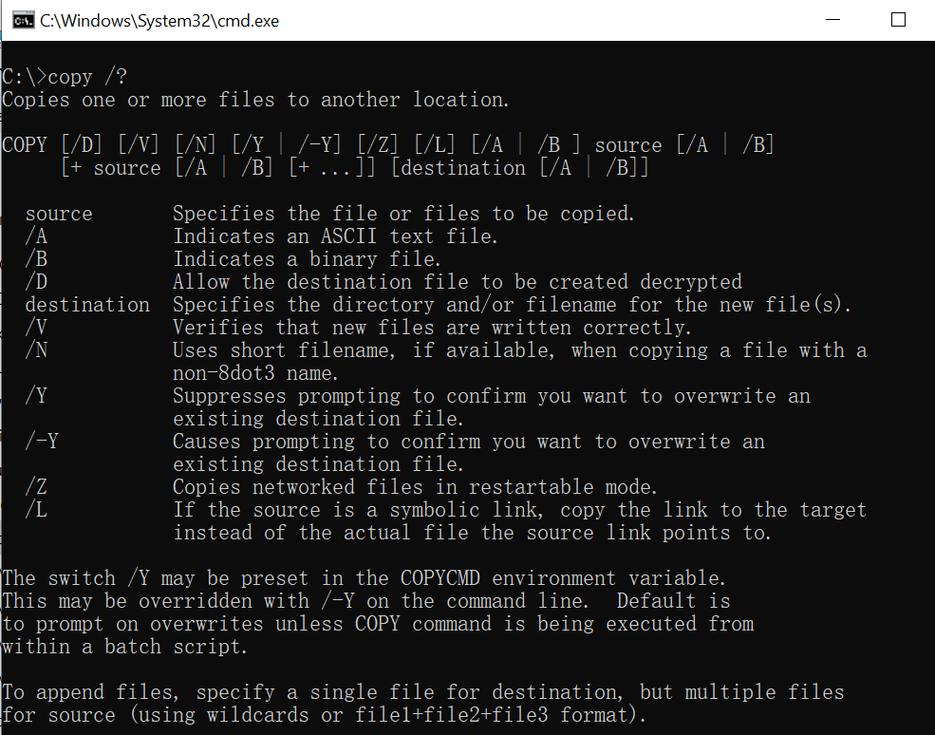This screenshot has height=735, width=935.
Task: Click "Copies networked files in restartable mode"
Action: coord(415,487)
